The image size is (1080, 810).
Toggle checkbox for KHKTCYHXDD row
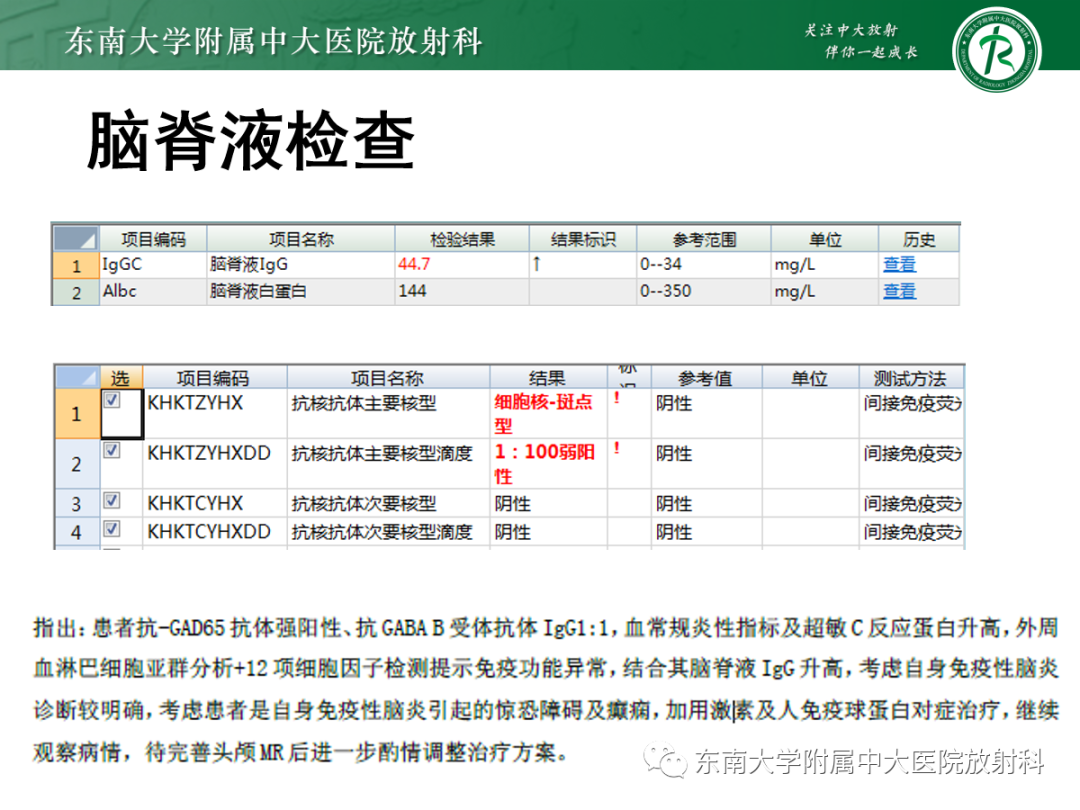coord(112,529)
